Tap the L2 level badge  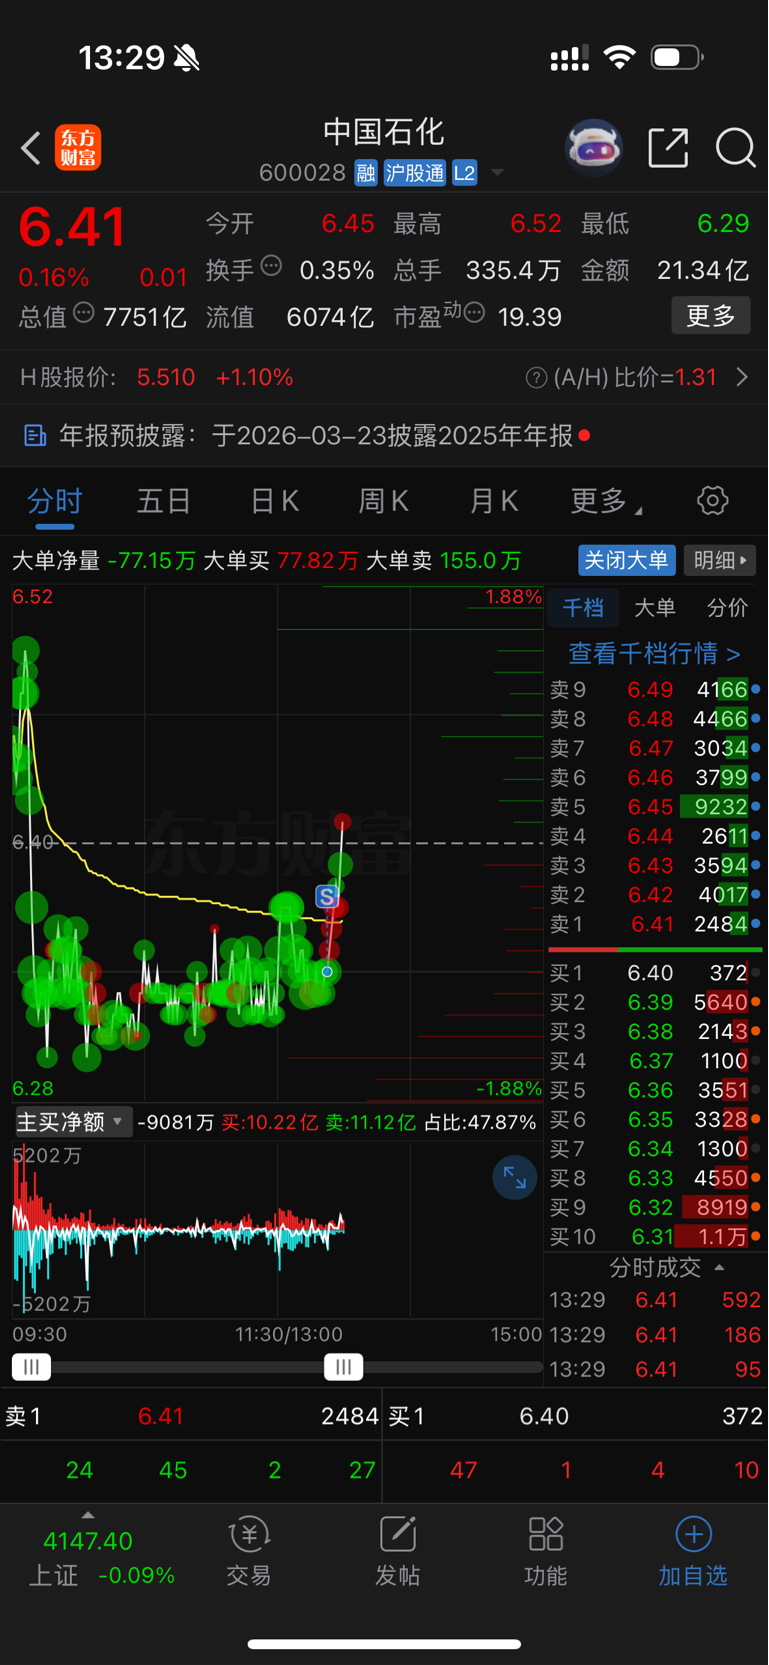pos(464,173)
